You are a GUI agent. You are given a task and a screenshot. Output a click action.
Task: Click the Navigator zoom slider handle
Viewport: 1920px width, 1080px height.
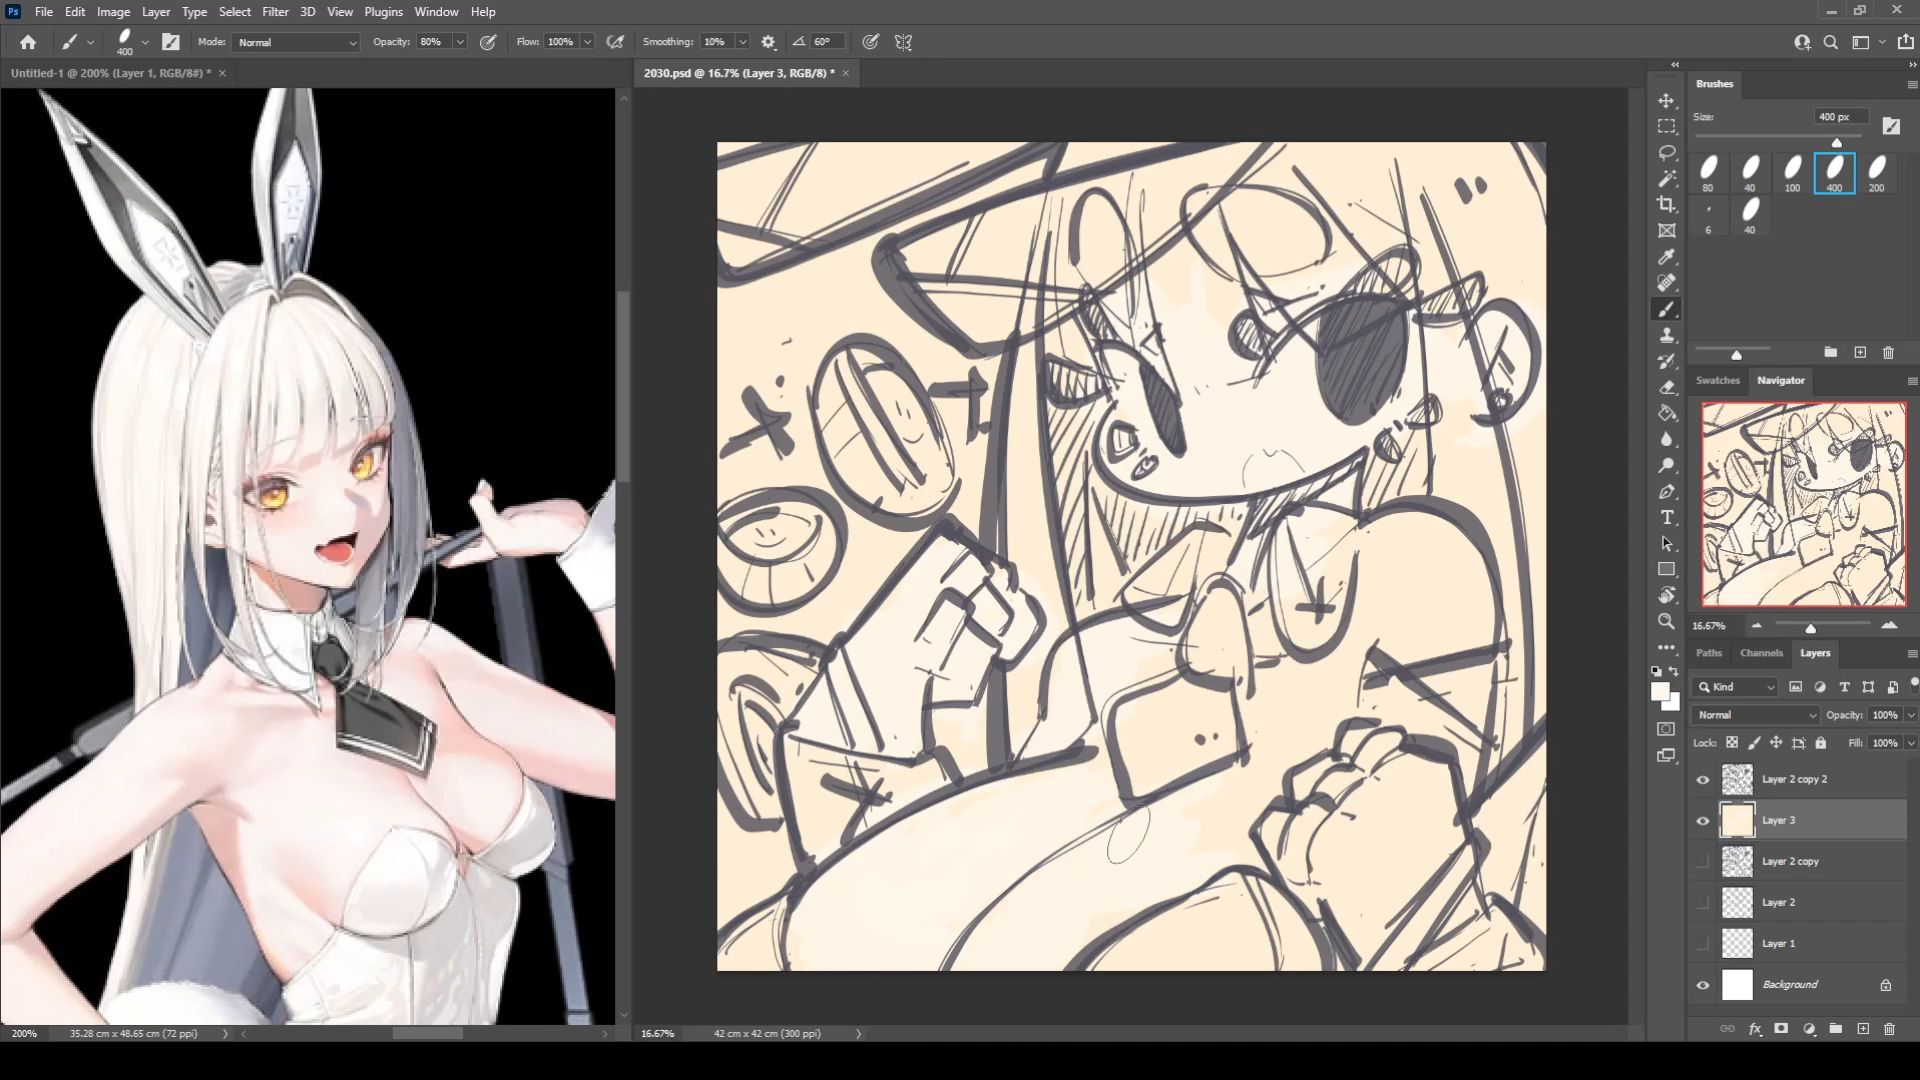[x=1810, y=628]
